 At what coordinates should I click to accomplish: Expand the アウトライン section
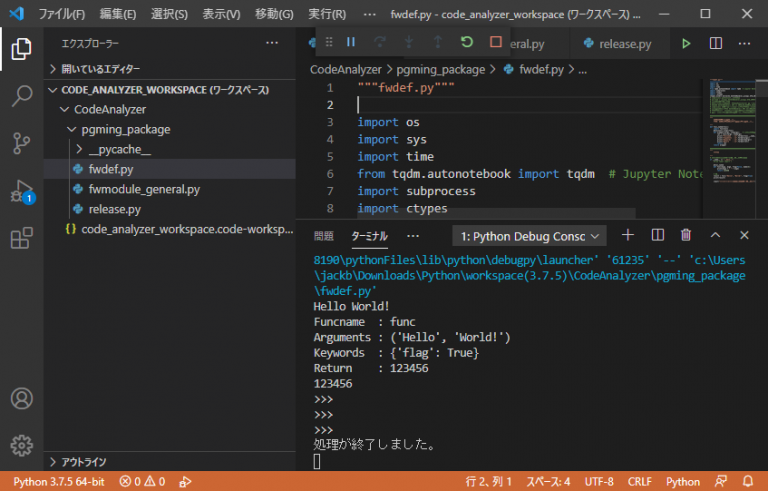[x=84, y=462]
